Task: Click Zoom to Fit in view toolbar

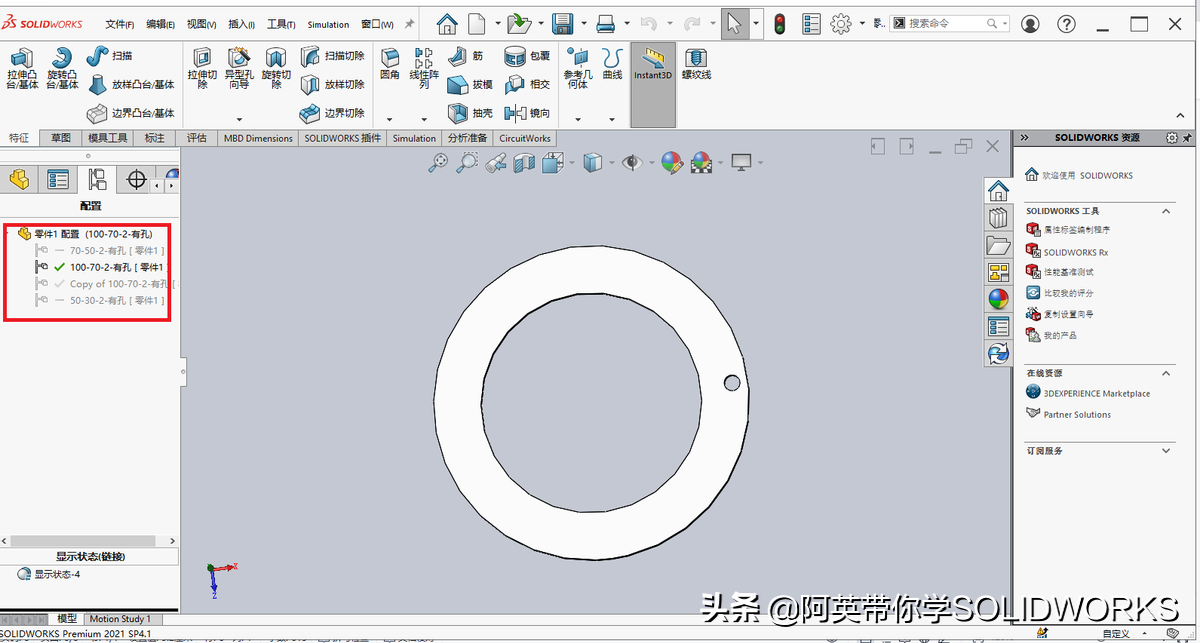Action: coord(438,162)
